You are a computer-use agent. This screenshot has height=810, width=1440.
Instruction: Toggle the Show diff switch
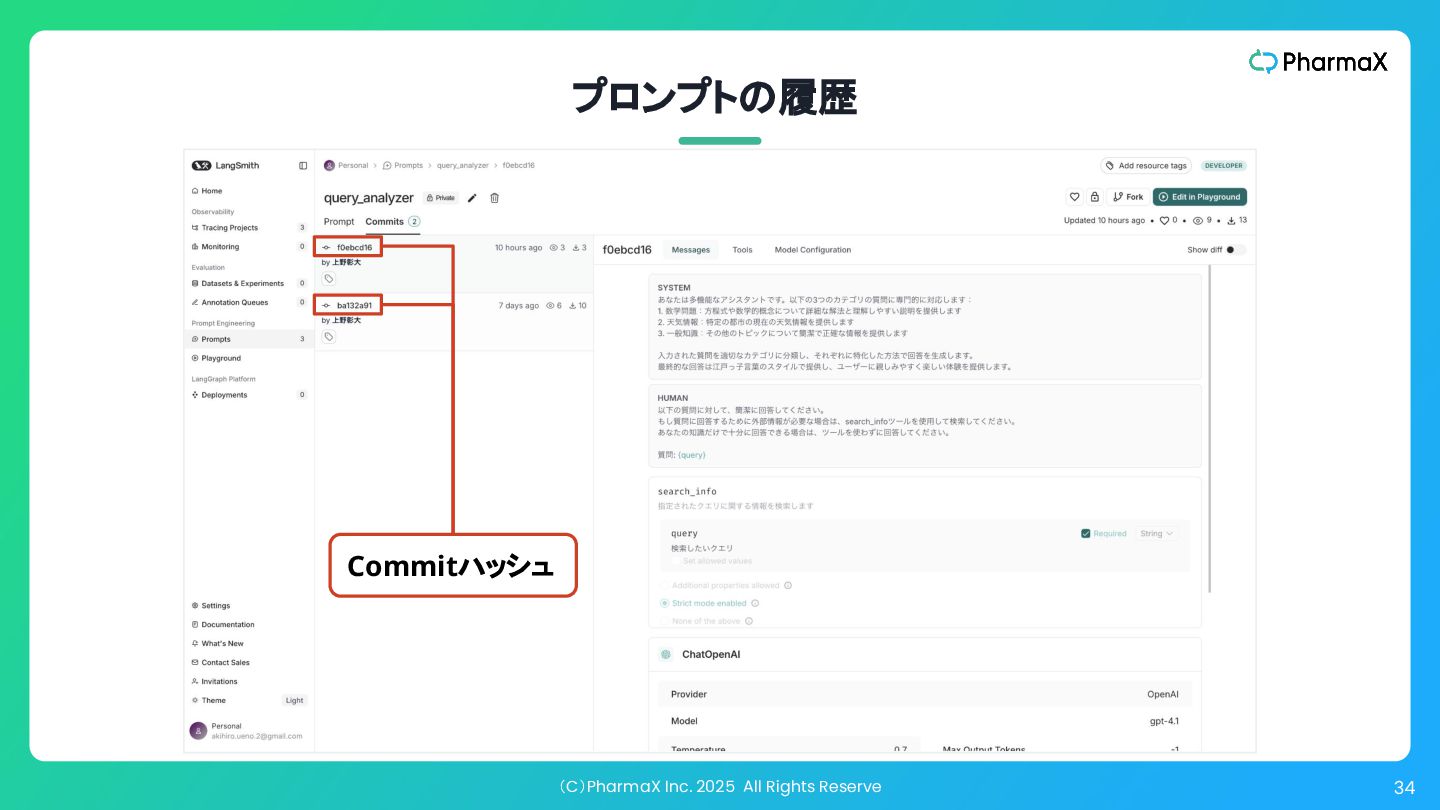[x=1236, y=250]
